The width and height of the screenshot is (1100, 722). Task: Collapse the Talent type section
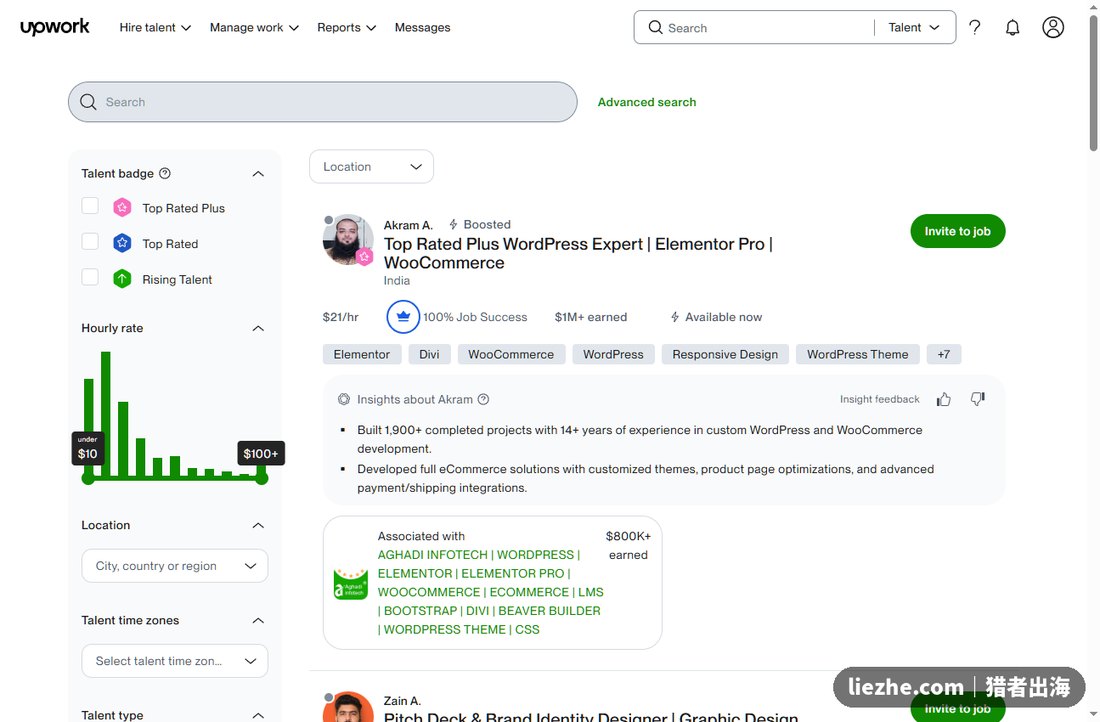click(258, 715)
